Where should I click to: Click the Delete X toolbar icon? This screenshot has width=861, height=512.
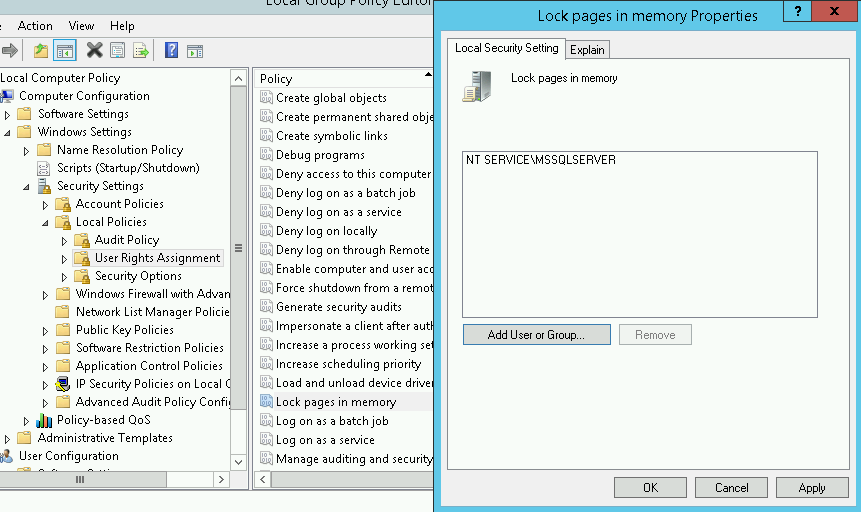(x=95, y=50)
